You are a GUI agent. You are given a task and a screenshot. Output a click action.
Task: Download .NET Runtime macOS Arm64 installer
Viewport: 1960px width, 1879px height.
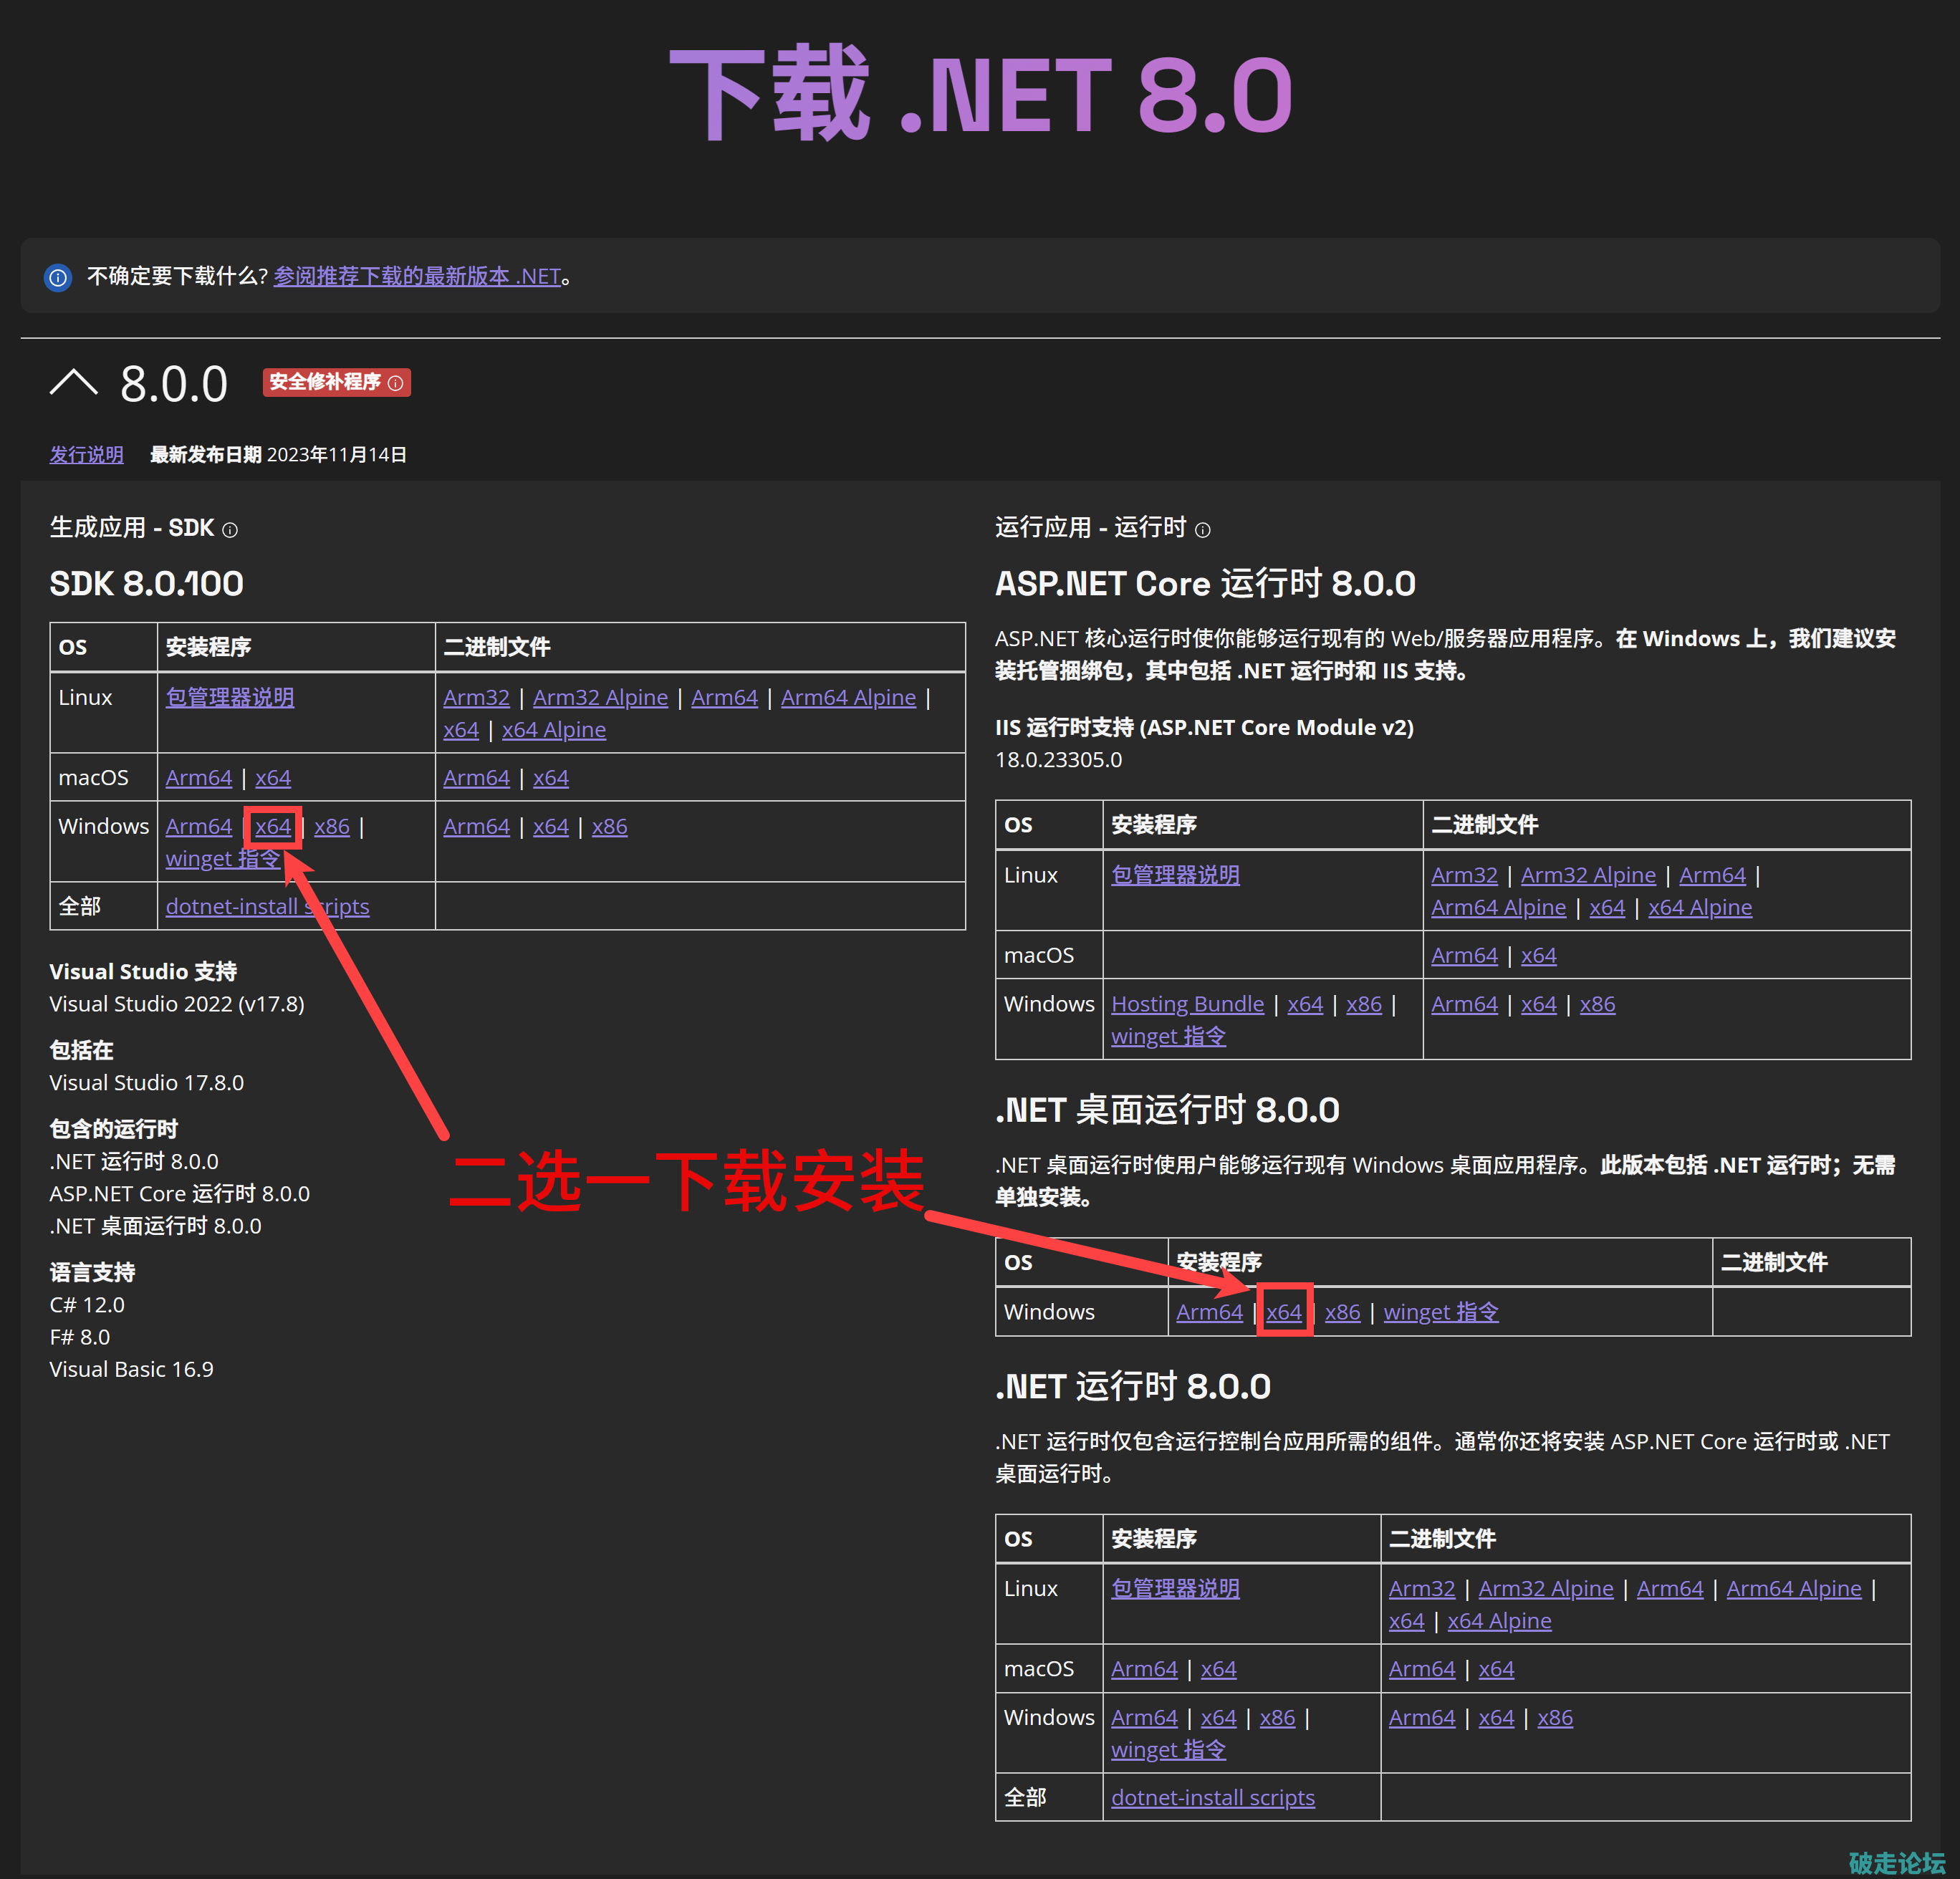tap(1144, 1669)
